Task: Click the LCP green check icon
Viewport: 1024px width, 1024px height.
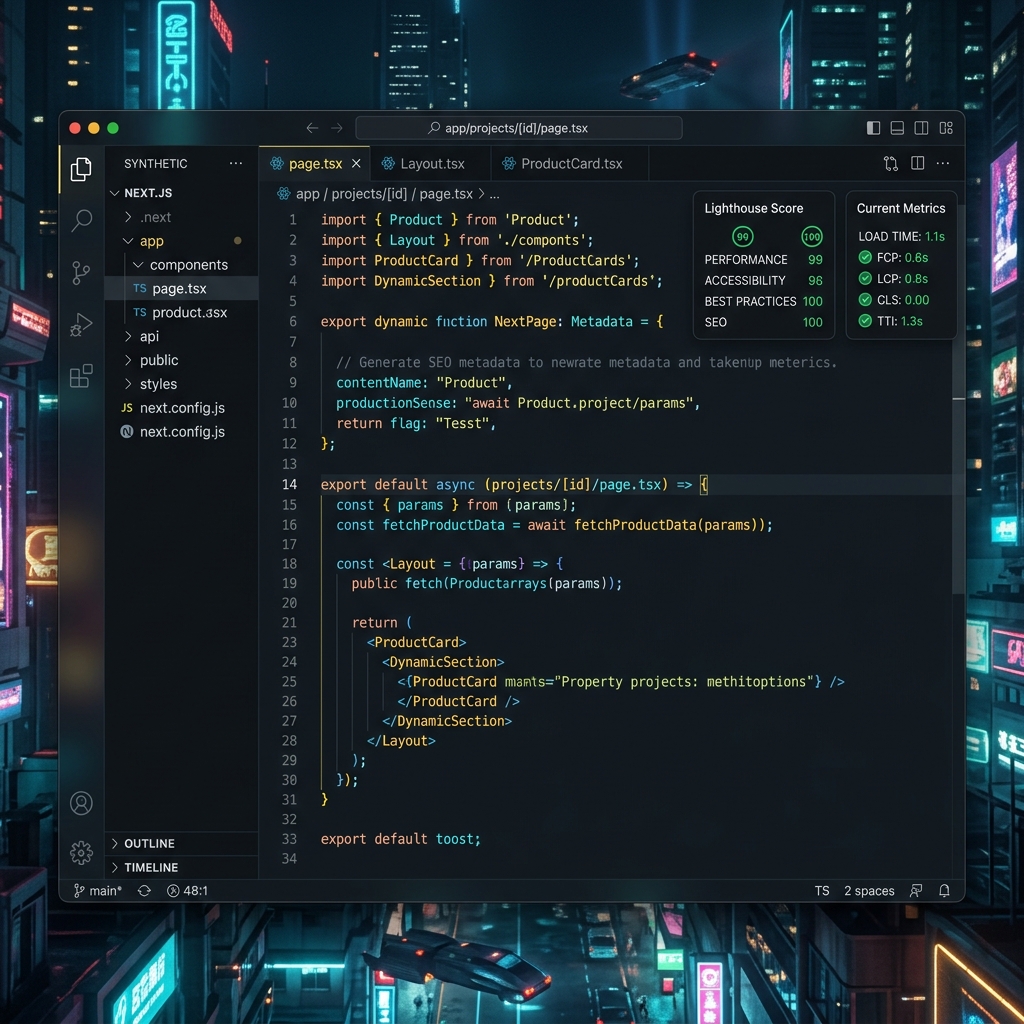Action: click(x=865, y=279)
